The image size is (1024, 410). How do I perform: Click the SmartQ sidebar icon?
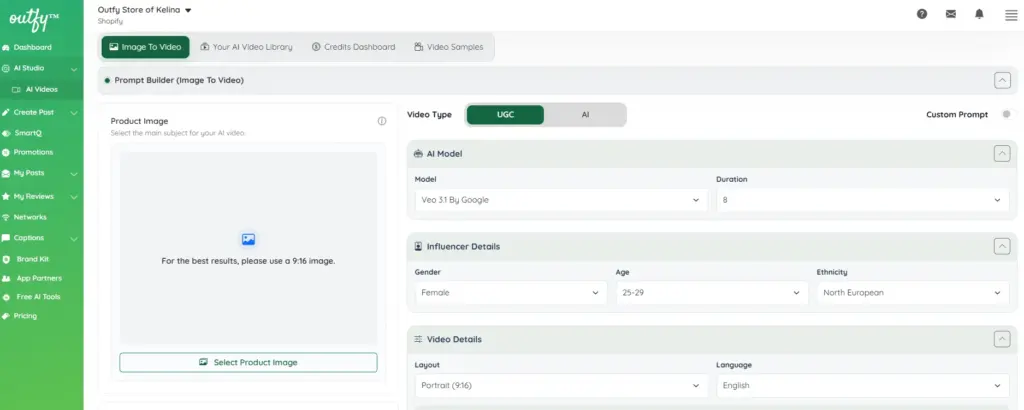point(6,133)
